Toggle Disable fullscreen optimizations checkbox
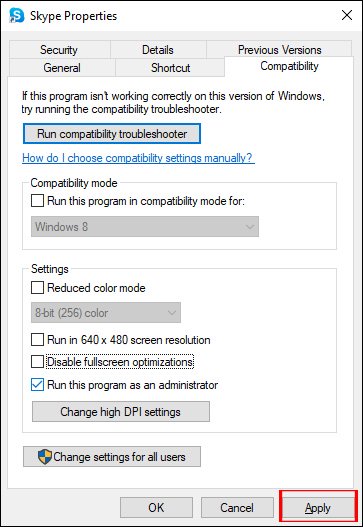Screen dimensions: 363x527 click(x=37, y=362)
